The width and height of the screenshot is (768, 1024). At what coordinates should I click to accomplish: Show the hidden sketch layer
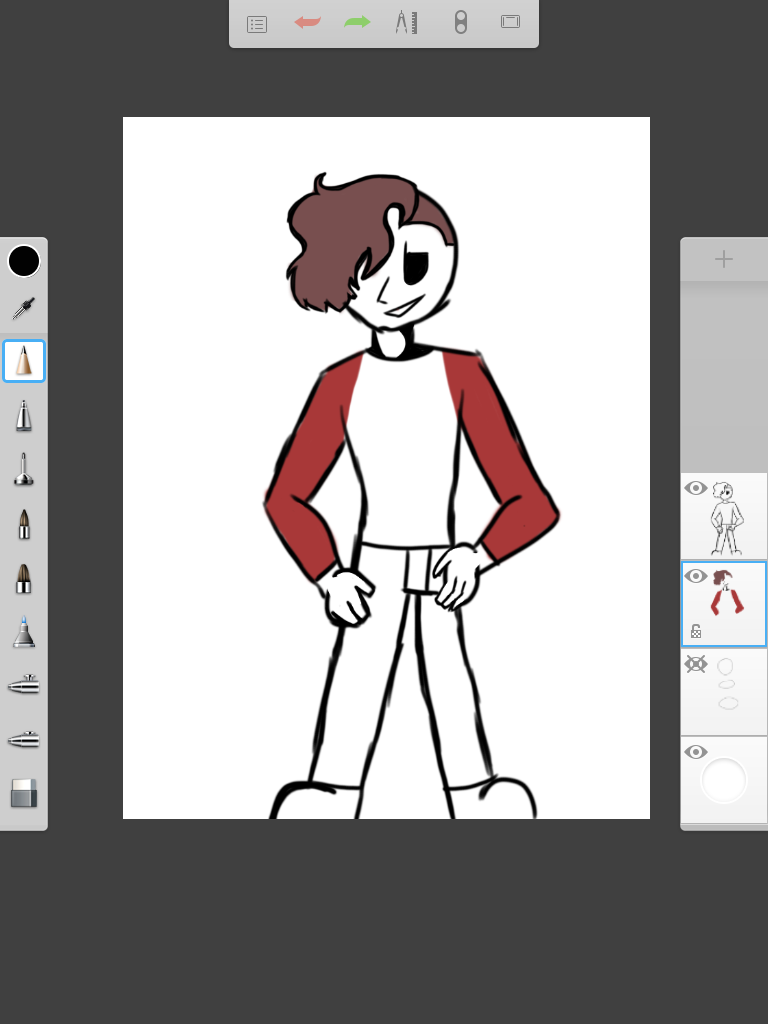click(696, 664)
